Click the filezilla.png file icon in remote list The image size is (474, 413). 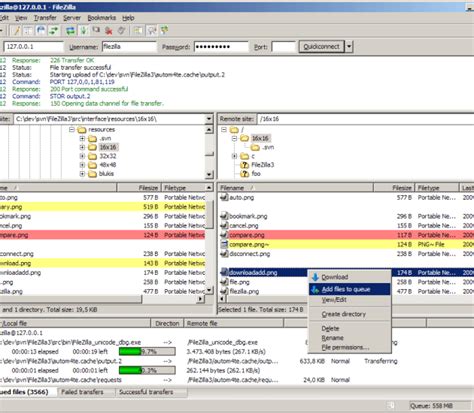click(x=224, y=291)
